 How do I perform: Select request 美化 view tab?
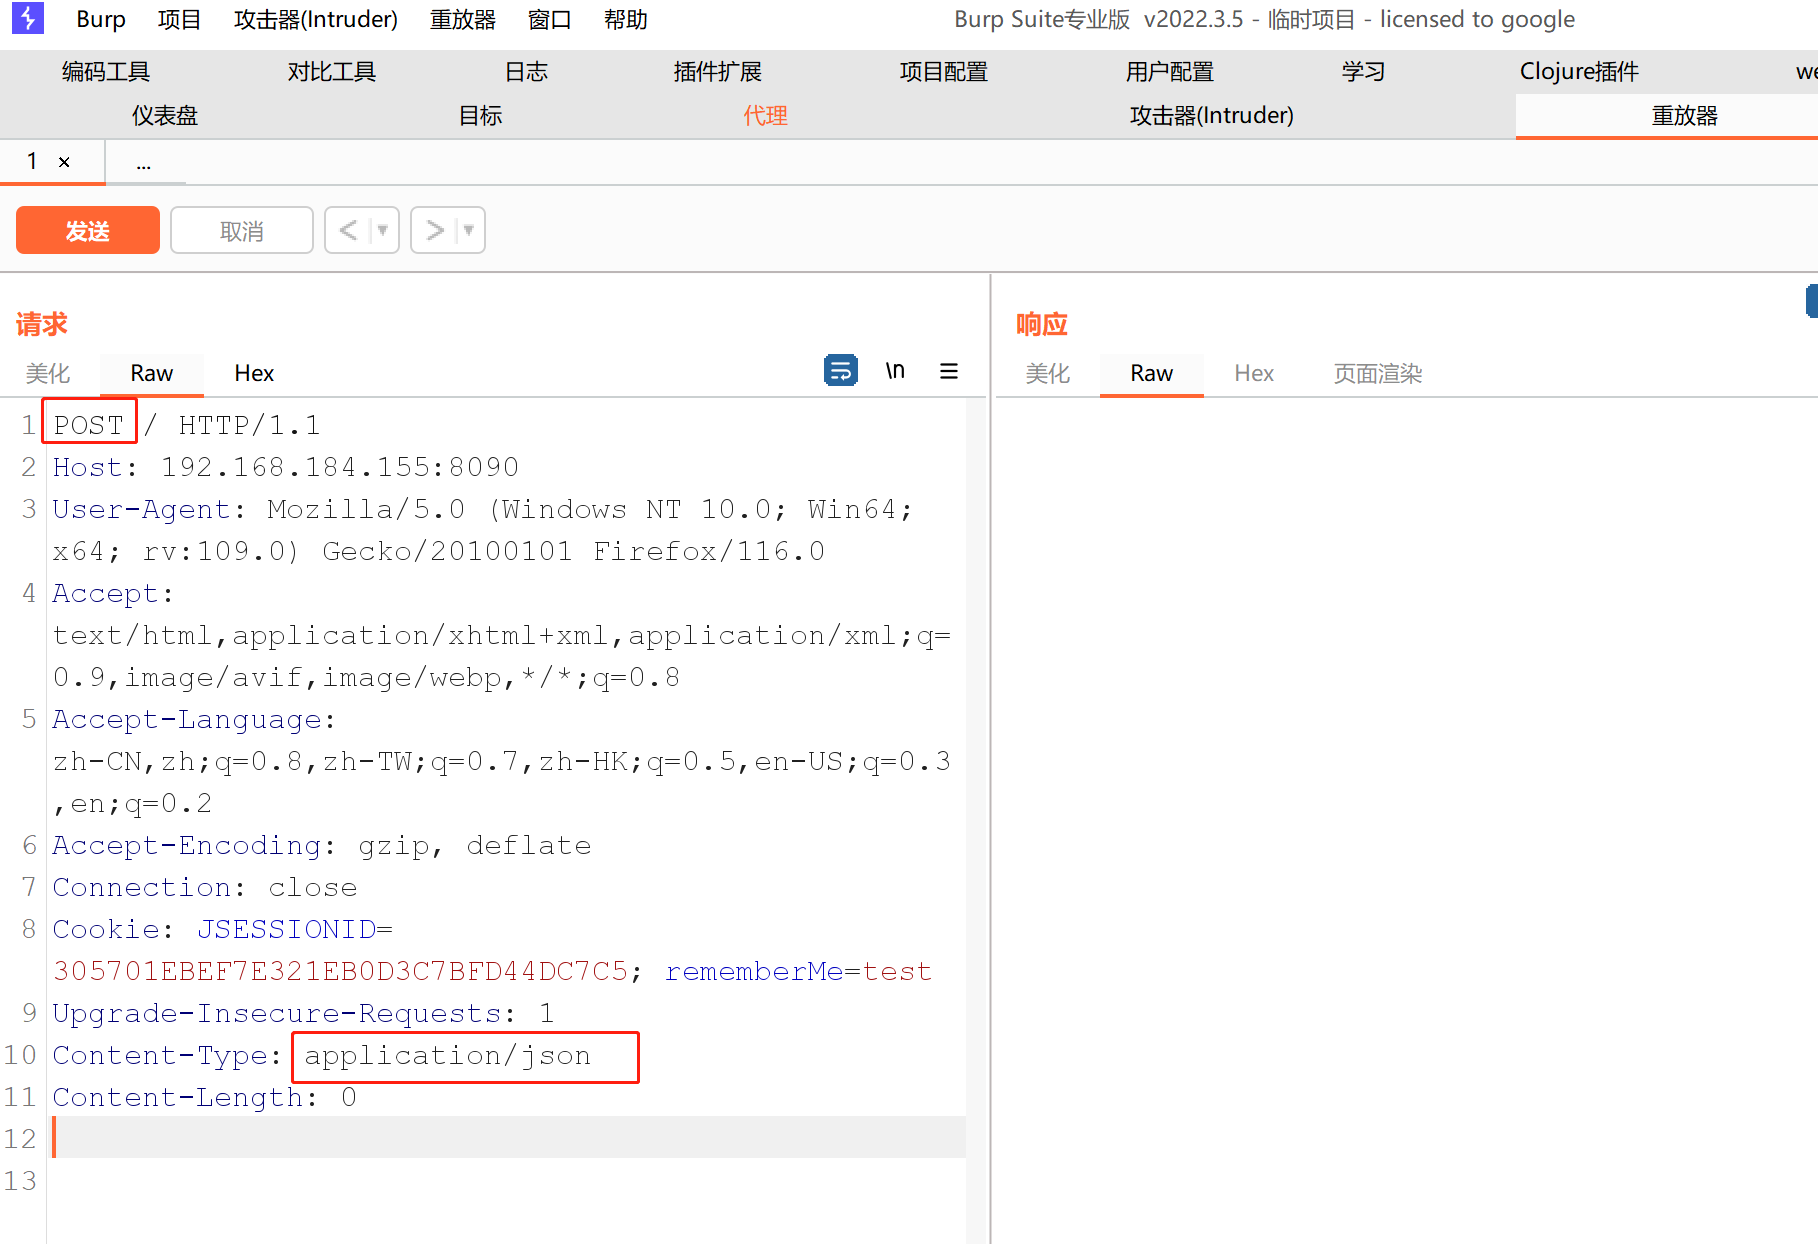tap(48, 373)
